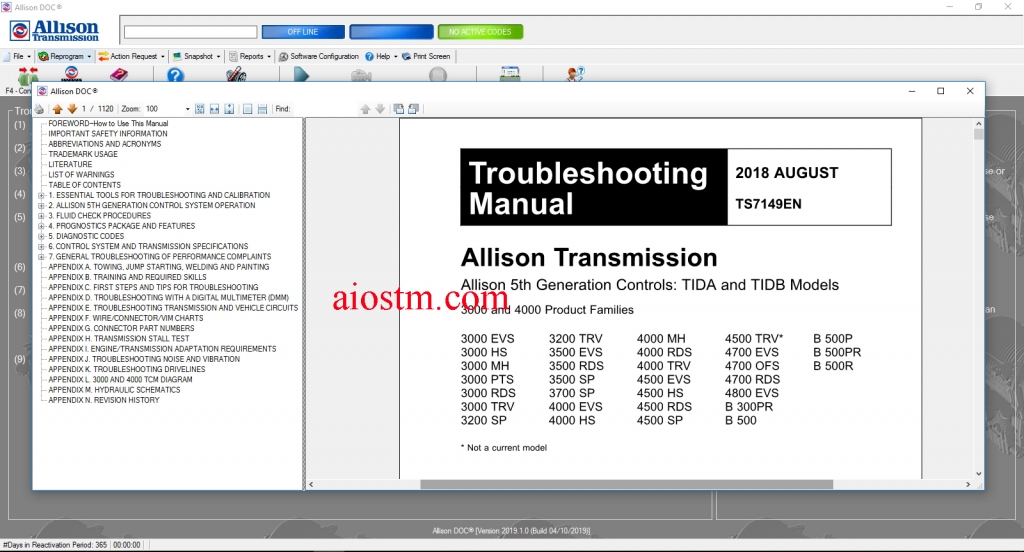Click '#Days in Reactivation Period: 365' status text
The height and width of the screenshot is (552, 1024).
coord(55,545)
